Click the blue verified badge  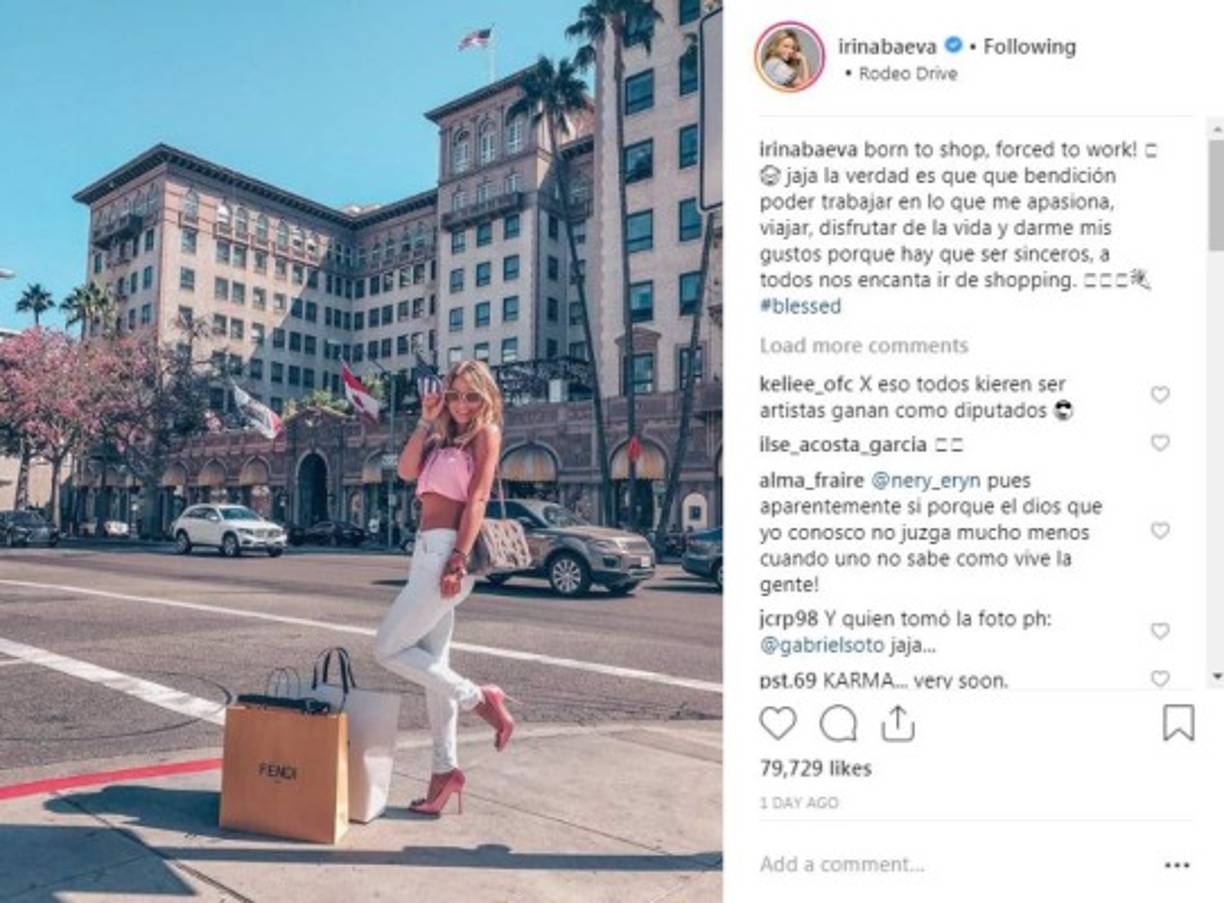954,46
